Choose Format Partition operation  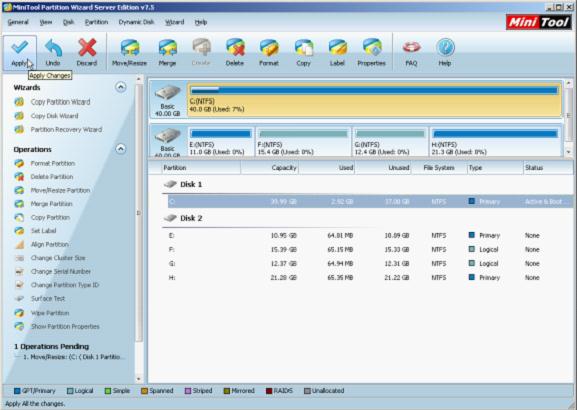53,163
